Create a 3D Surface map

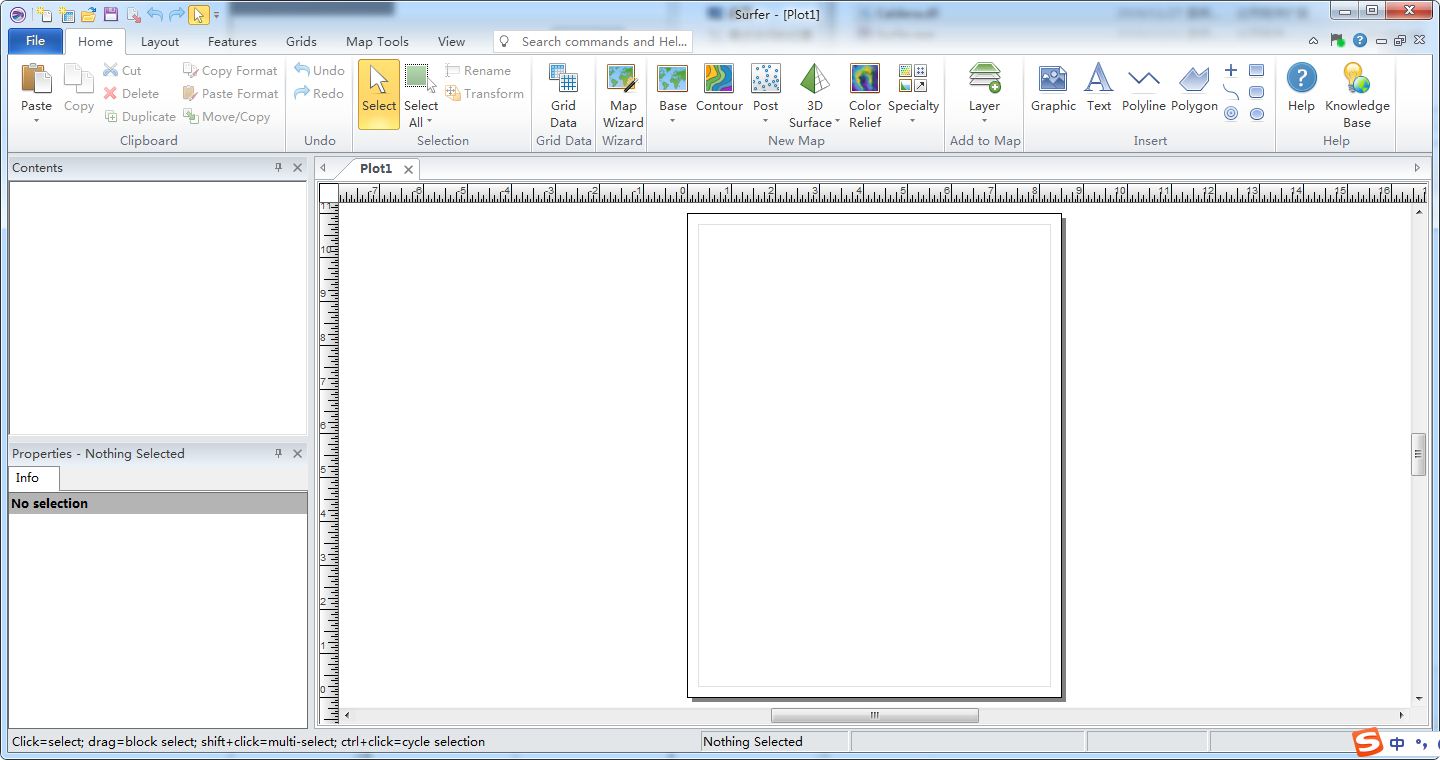815,96
